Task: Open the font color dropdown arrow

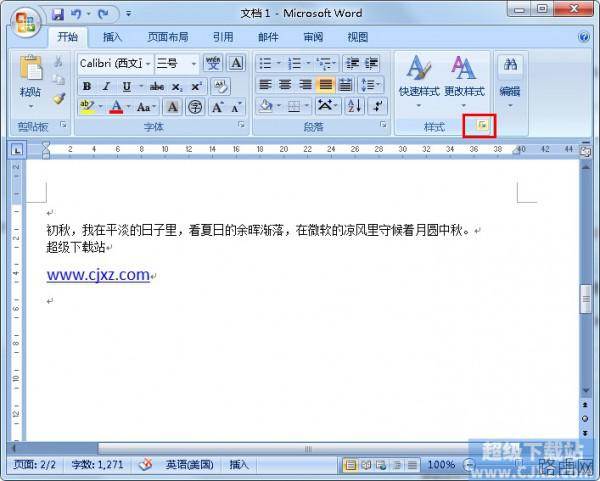Action: pos(129,107)
